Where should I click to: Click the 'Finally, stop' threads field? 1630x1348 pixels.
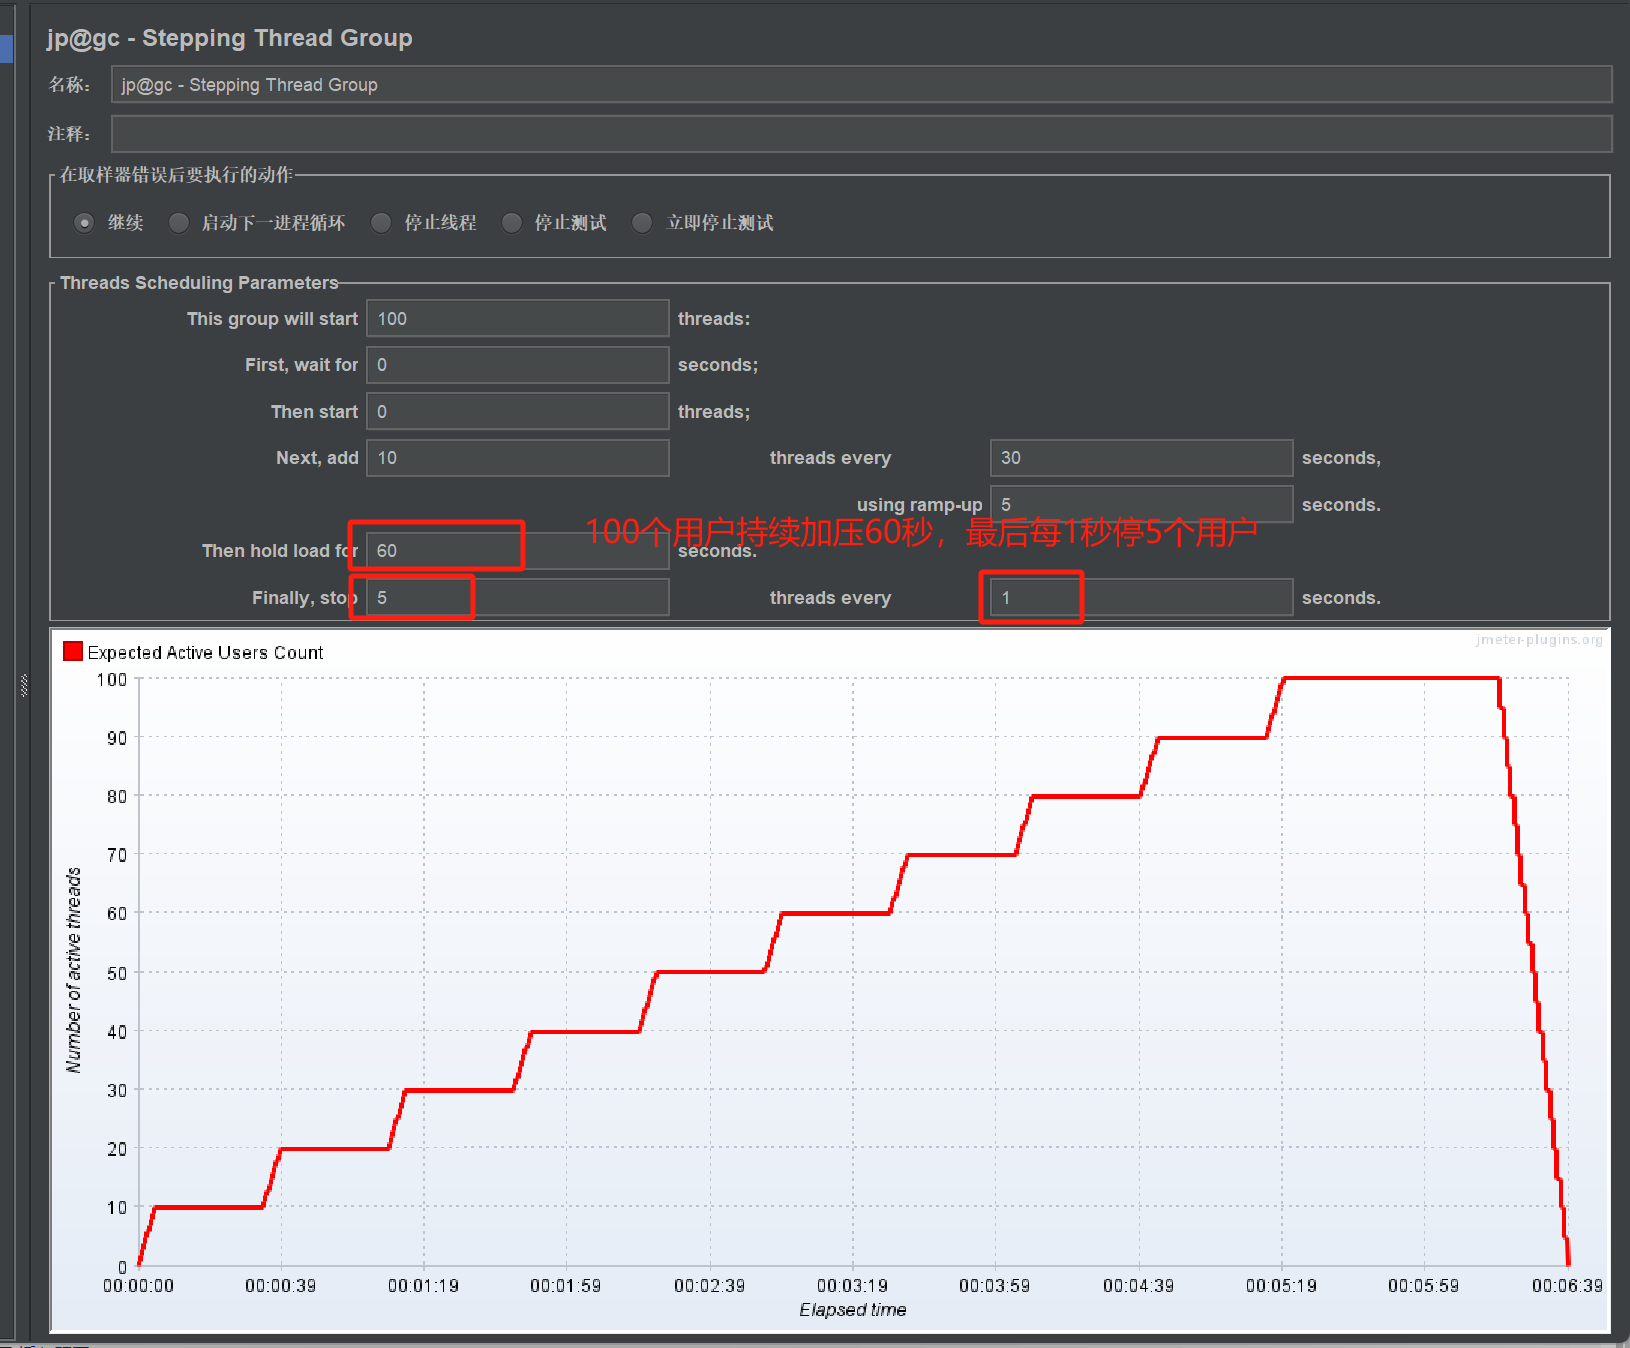[517, 598]
